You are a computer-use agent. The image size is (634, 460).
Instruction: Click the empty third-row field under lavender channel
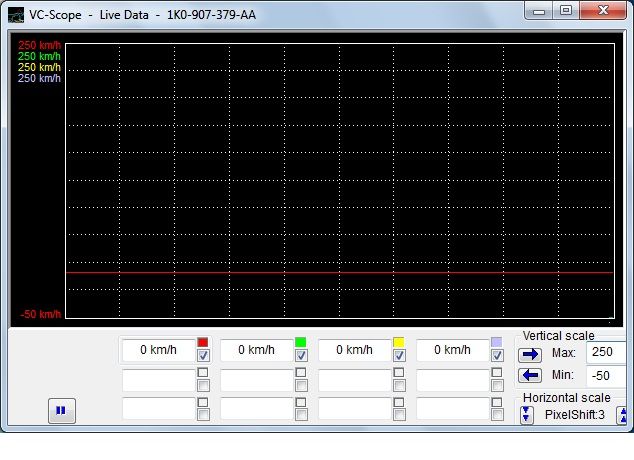(452, 409)
